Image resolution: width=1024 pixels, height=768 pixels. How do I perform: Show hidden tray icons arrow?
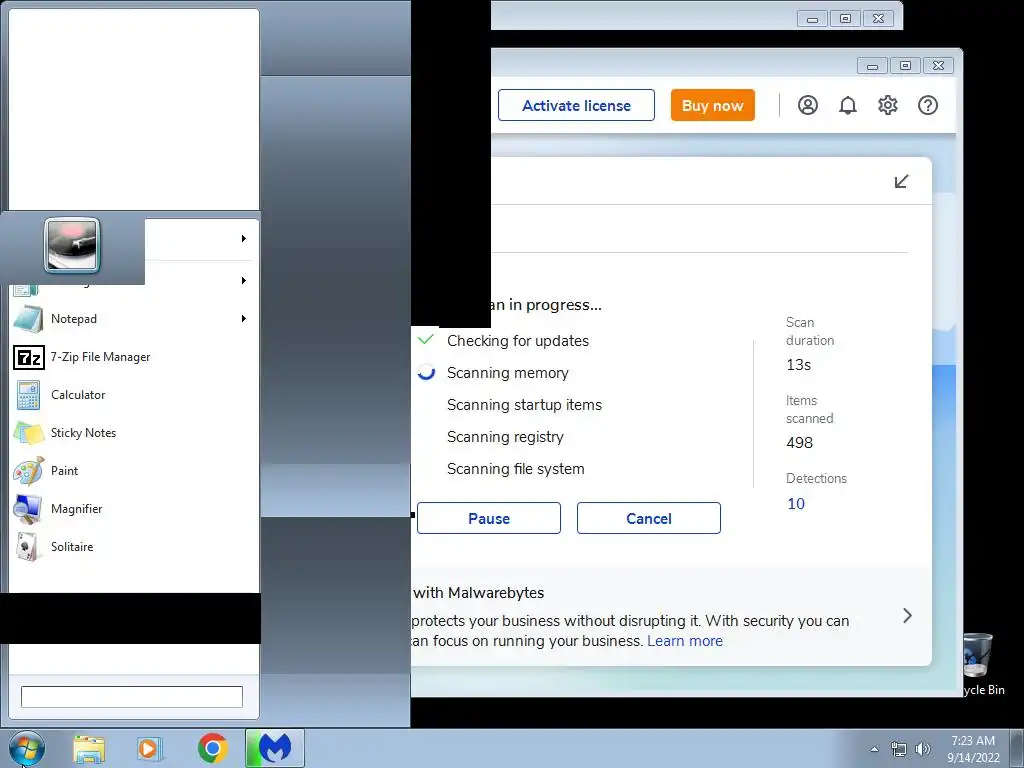(874, 749)
